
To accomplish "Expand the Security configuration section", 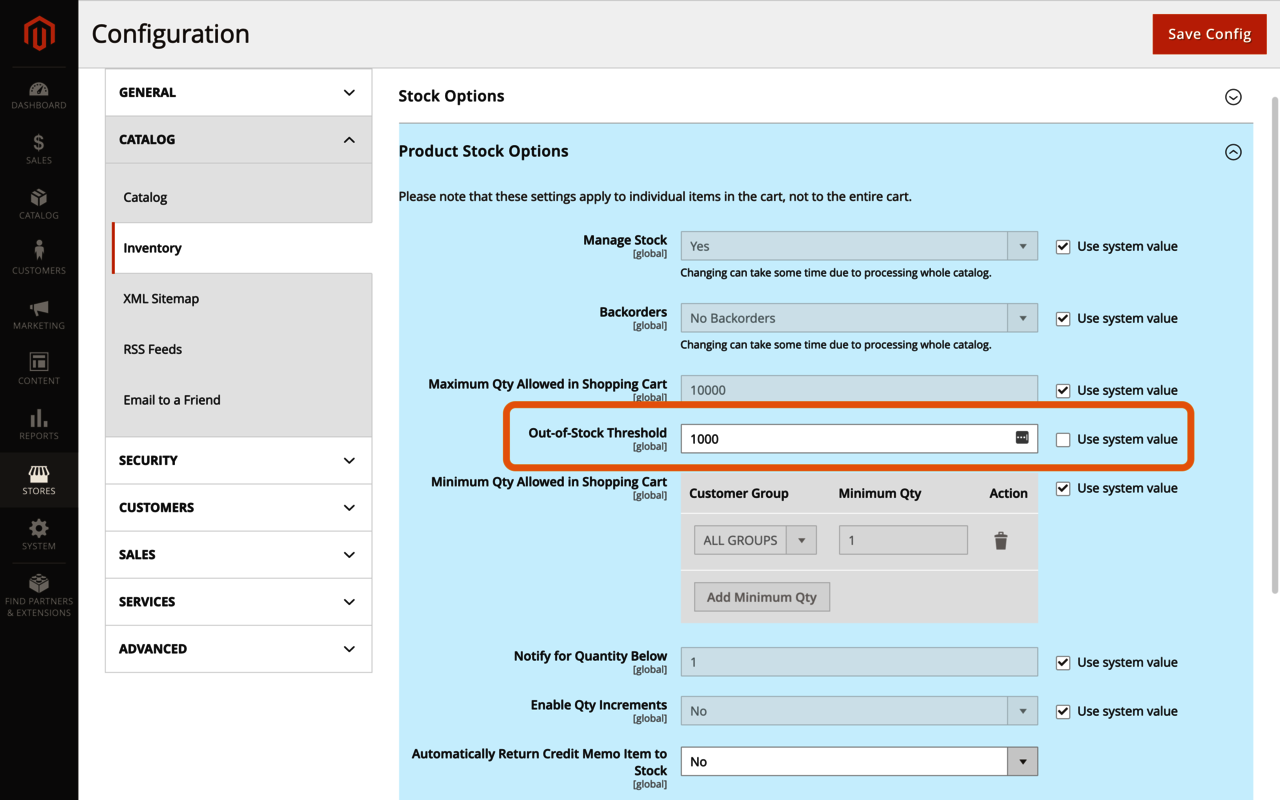I will (x=238, y=461).
